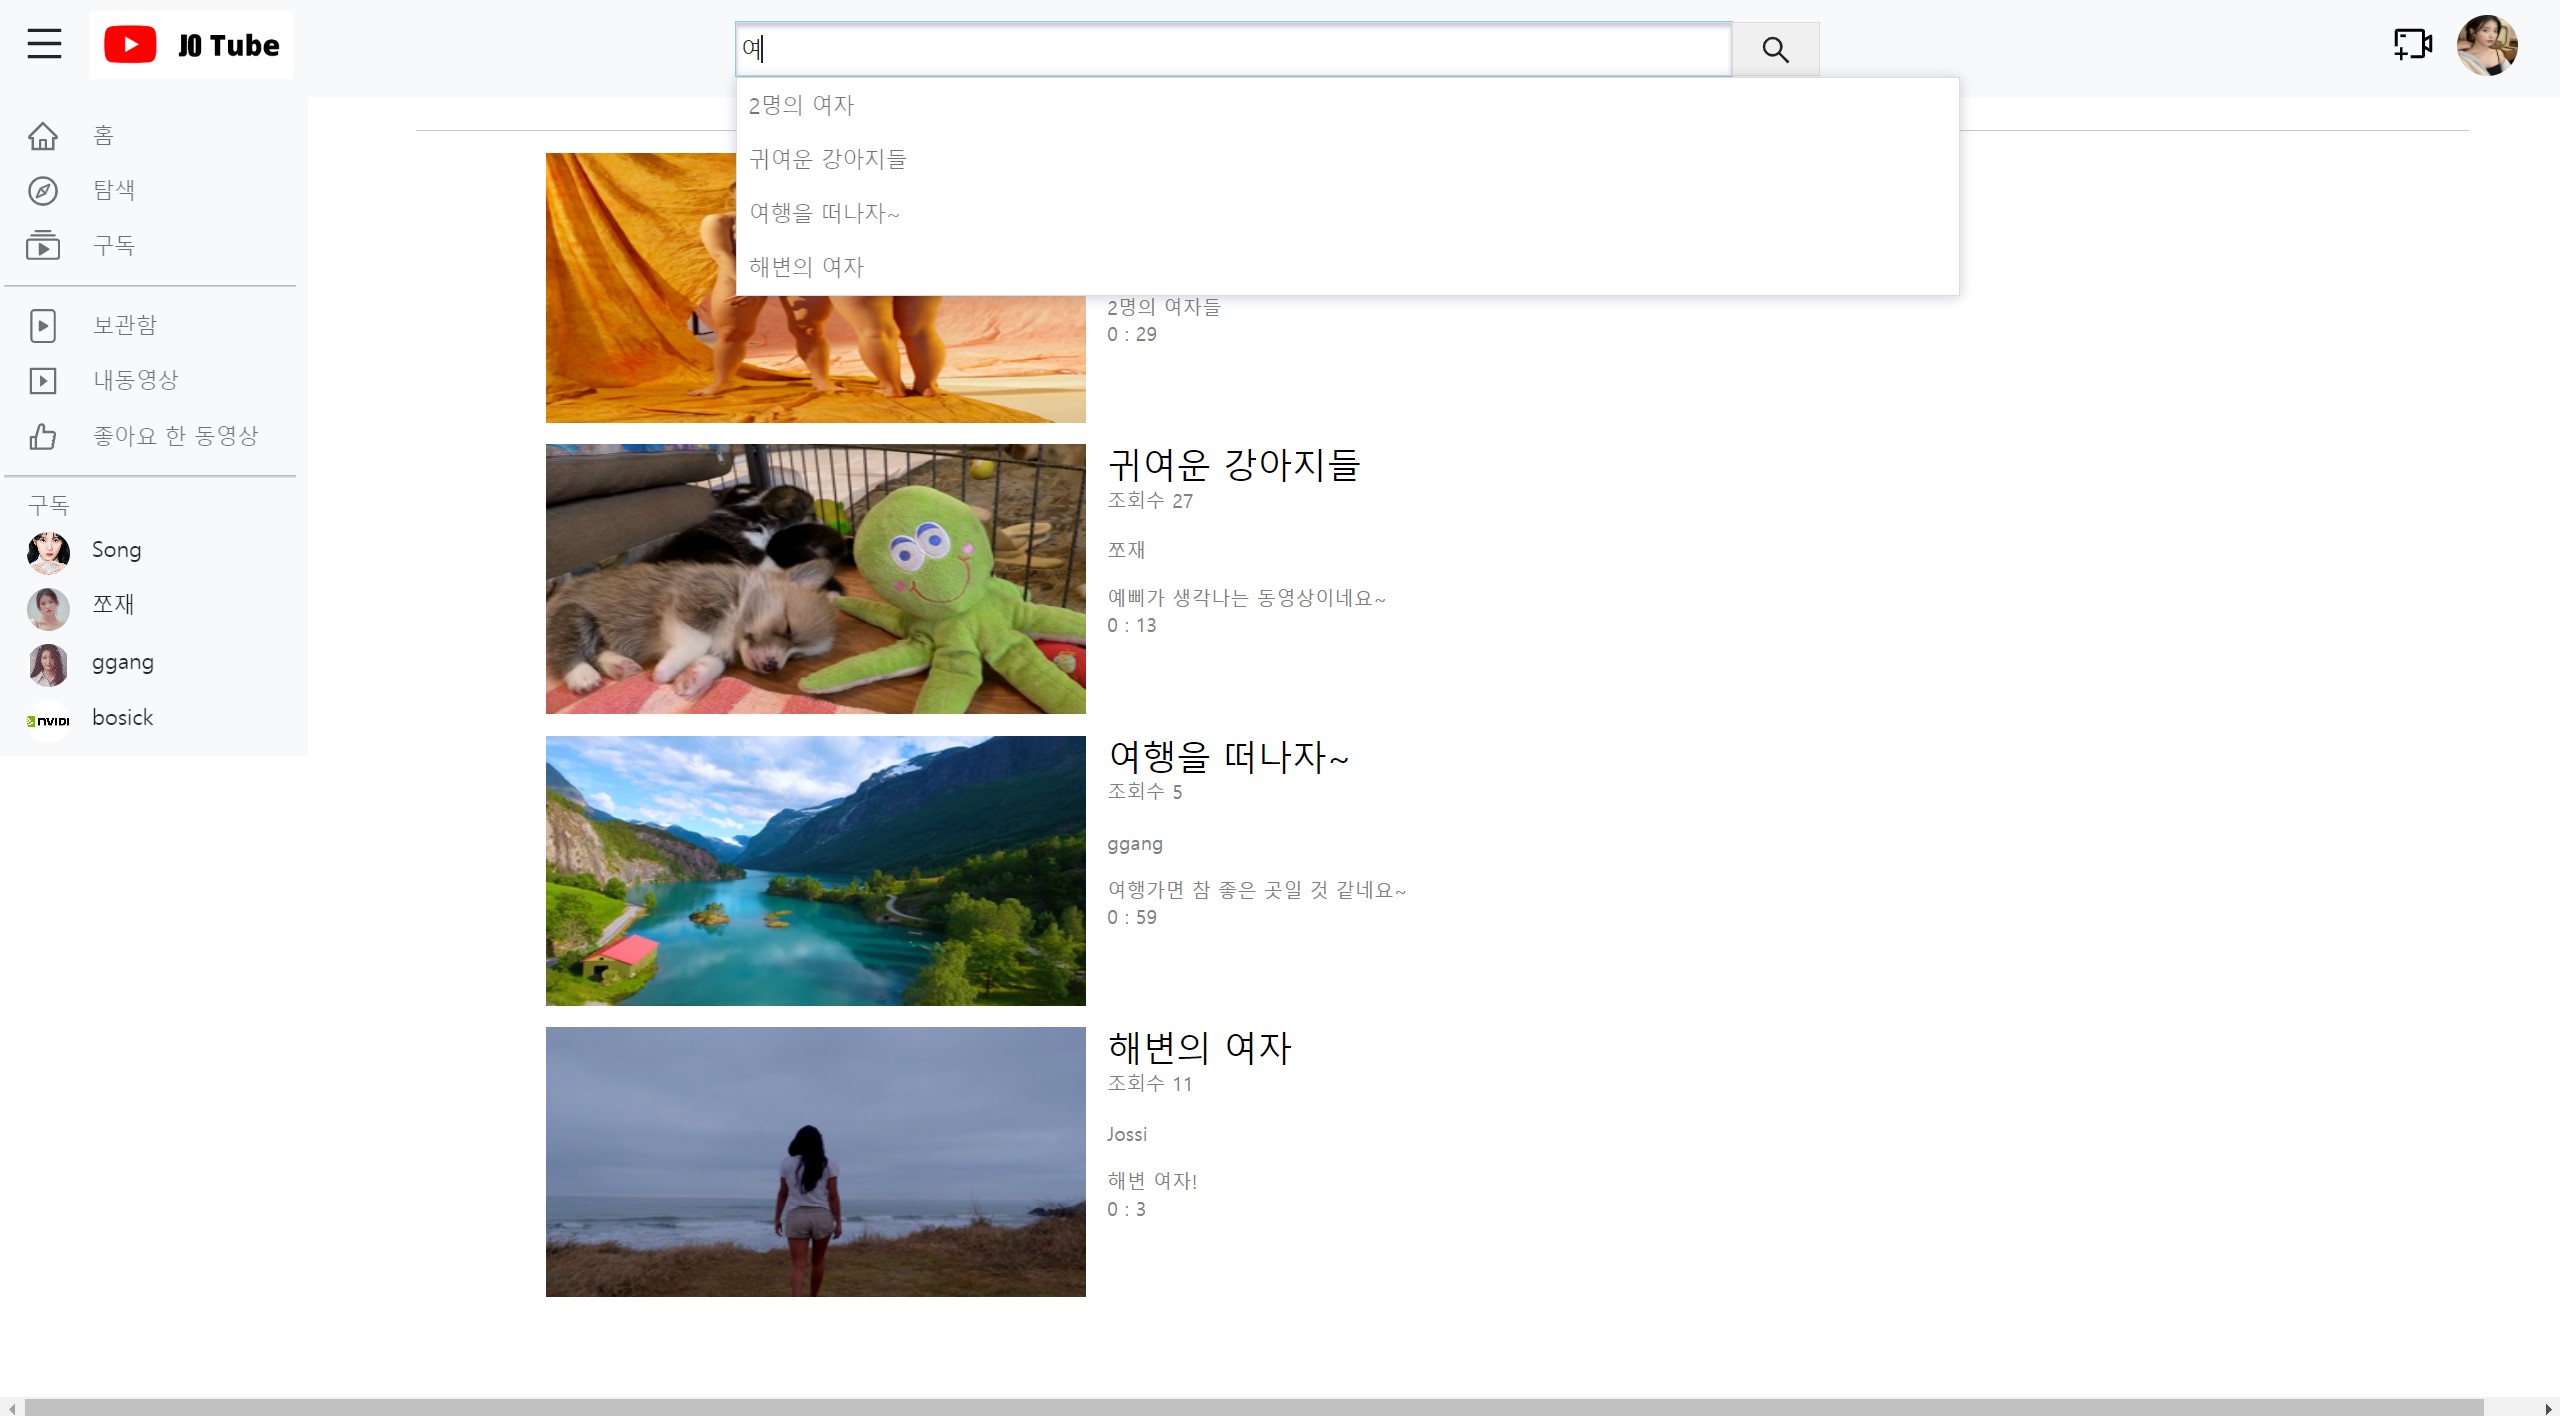Open the video upload icon
This screenshot has width=2560, height=1416.
point(2411,45)
